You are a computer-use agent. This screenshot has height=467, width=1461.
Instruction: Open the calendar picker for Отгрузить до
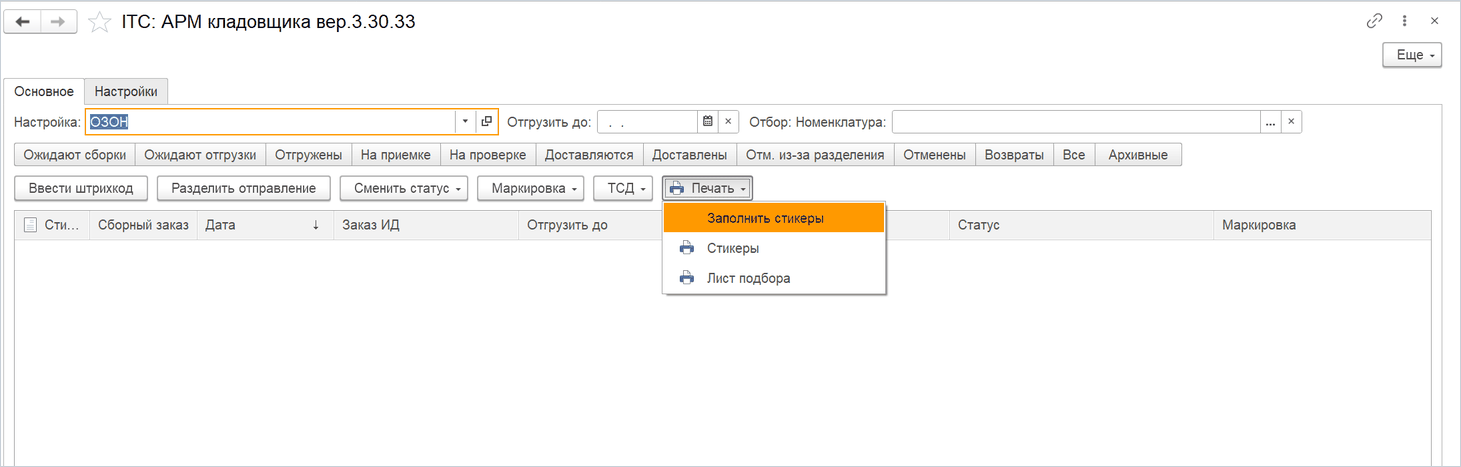(708, 122)
